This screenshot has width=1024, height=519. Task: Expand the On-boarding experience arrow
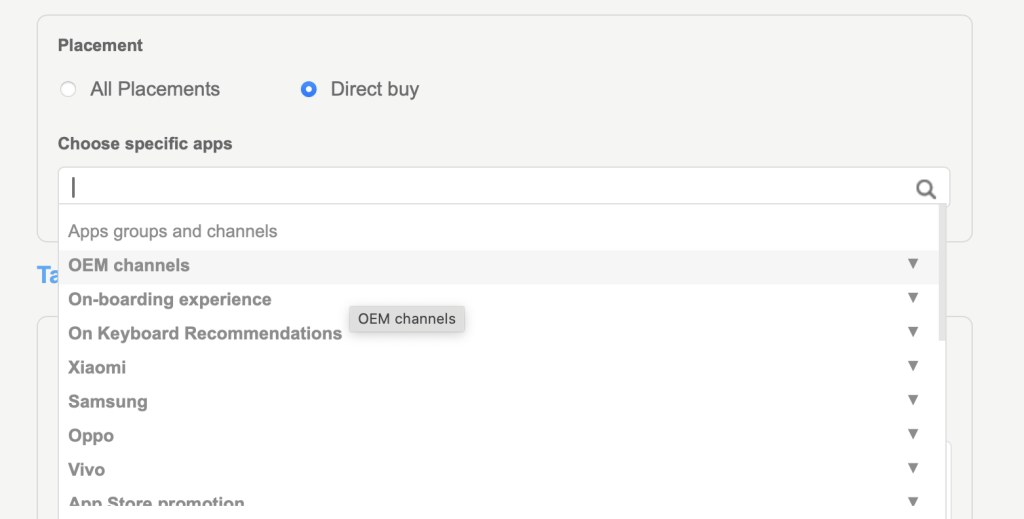[912, 298]
